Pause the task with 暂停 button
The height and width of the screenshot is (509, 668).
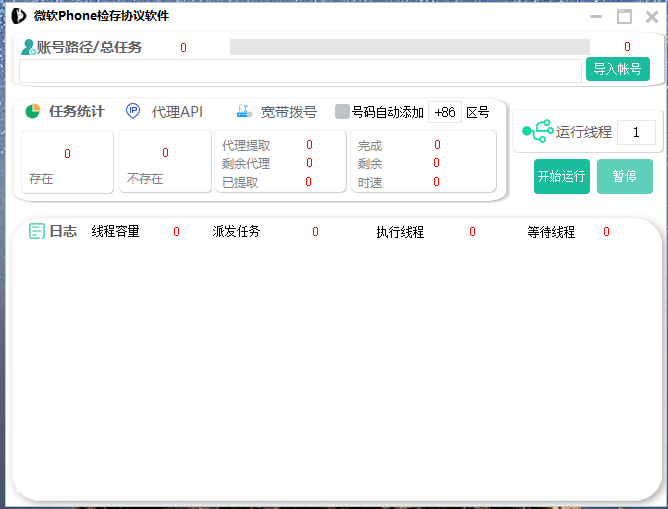(624, 176)
